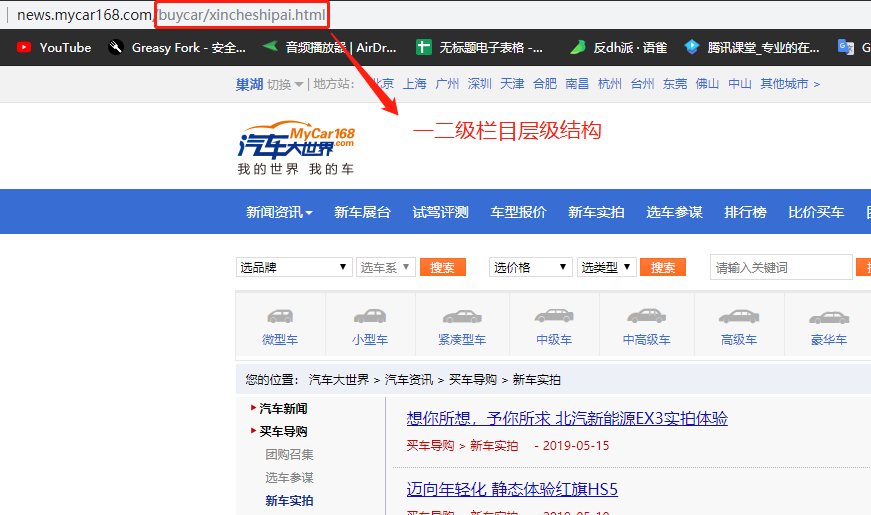Open the 北汽新能源EX3实拍体验 article

567,418
